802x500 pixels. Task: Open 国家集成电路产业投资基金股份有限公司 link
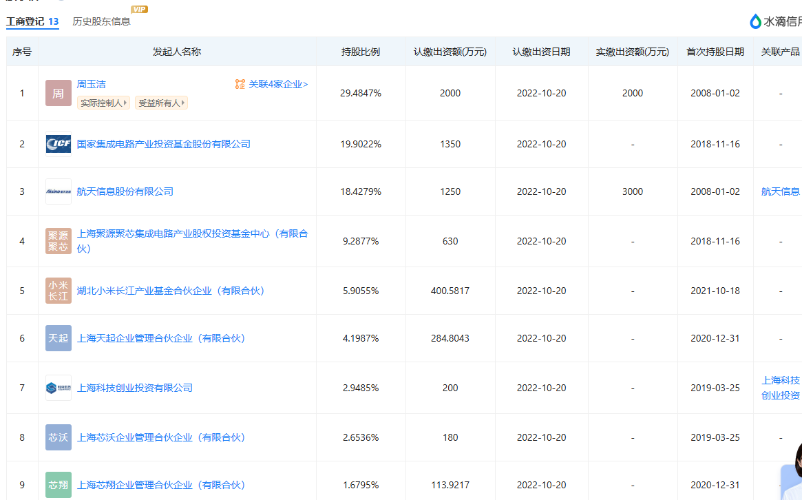(x=164, y=144)
